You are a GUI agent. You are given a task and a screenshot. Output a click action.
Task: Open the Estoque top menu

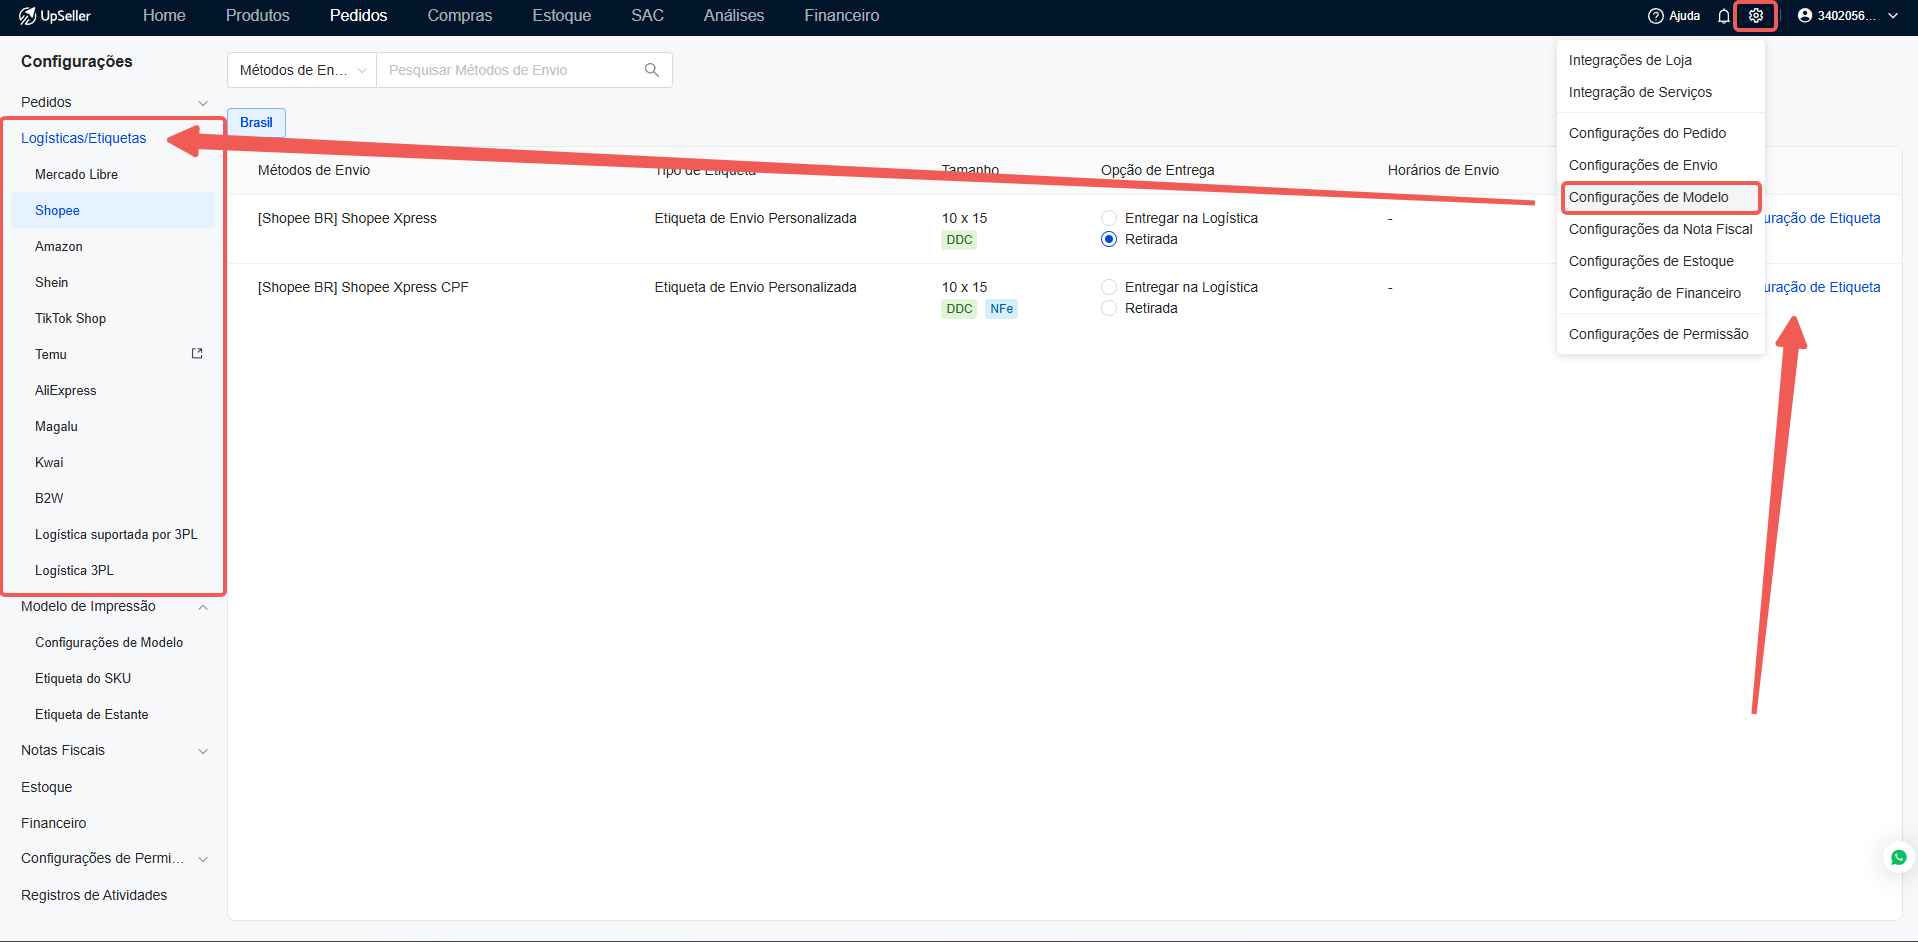(561, 16)
